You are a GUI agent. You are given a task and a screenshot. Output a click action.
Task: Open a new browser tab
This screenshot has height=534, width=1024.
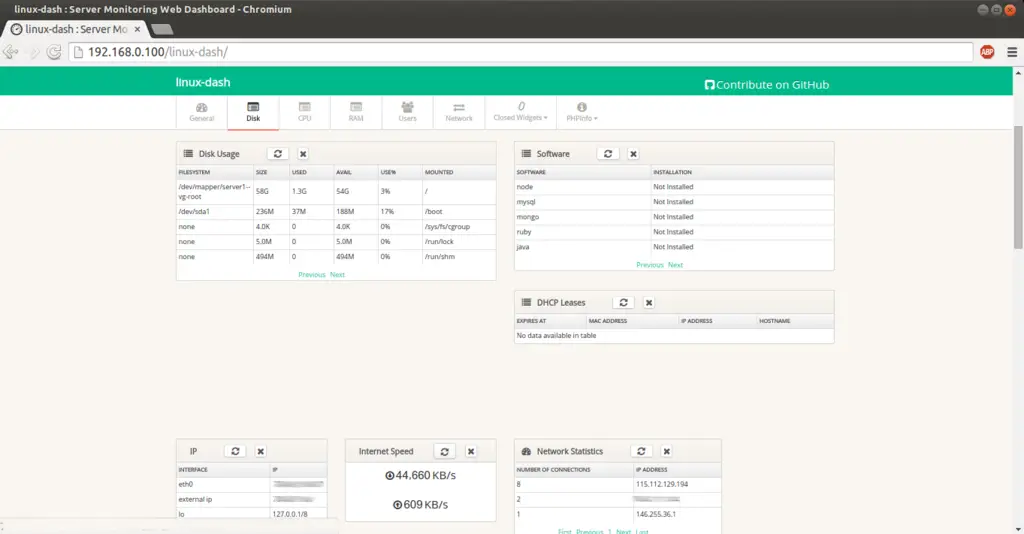pyautogui.click(x=162, y=29)
